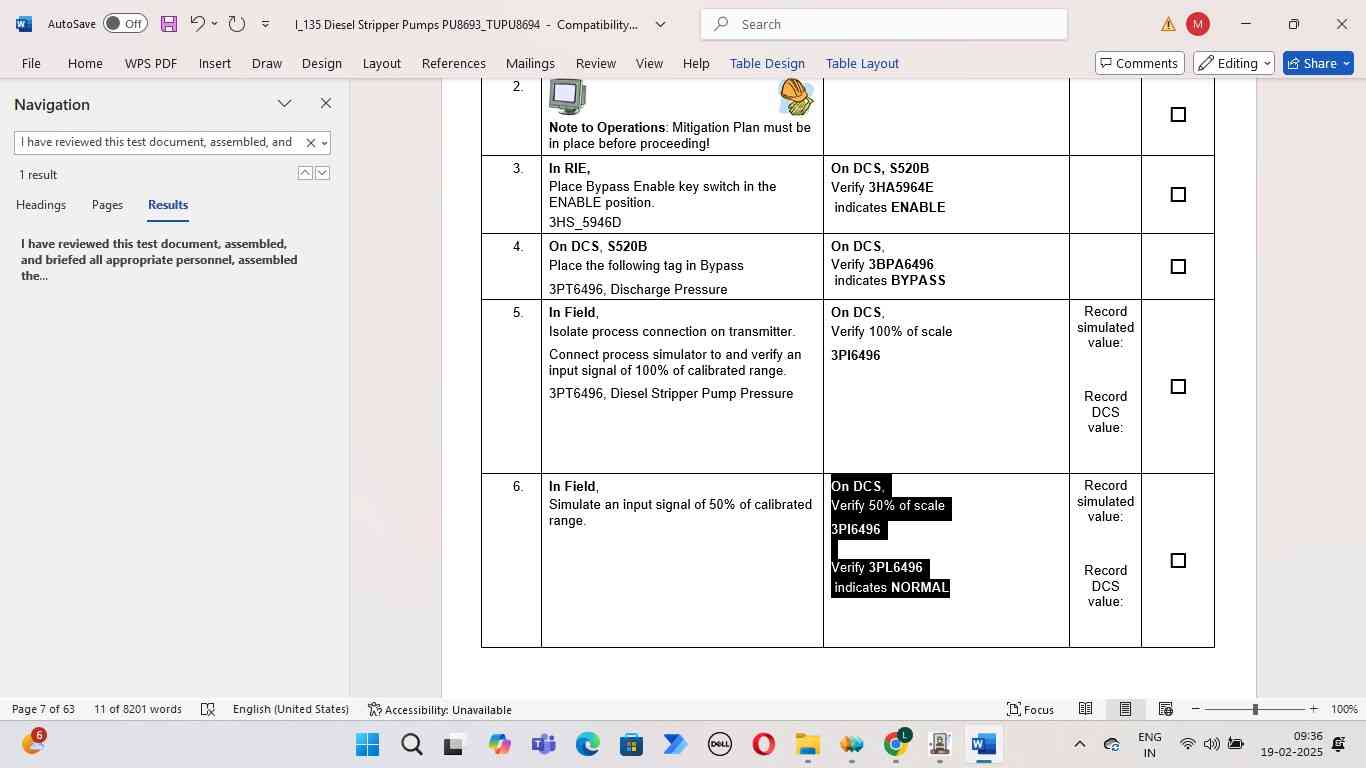Close the Navigation pane
Image resolution: width=1366 pixels, height=768 pixels.
pyautogui.click(x=325, y=103)
